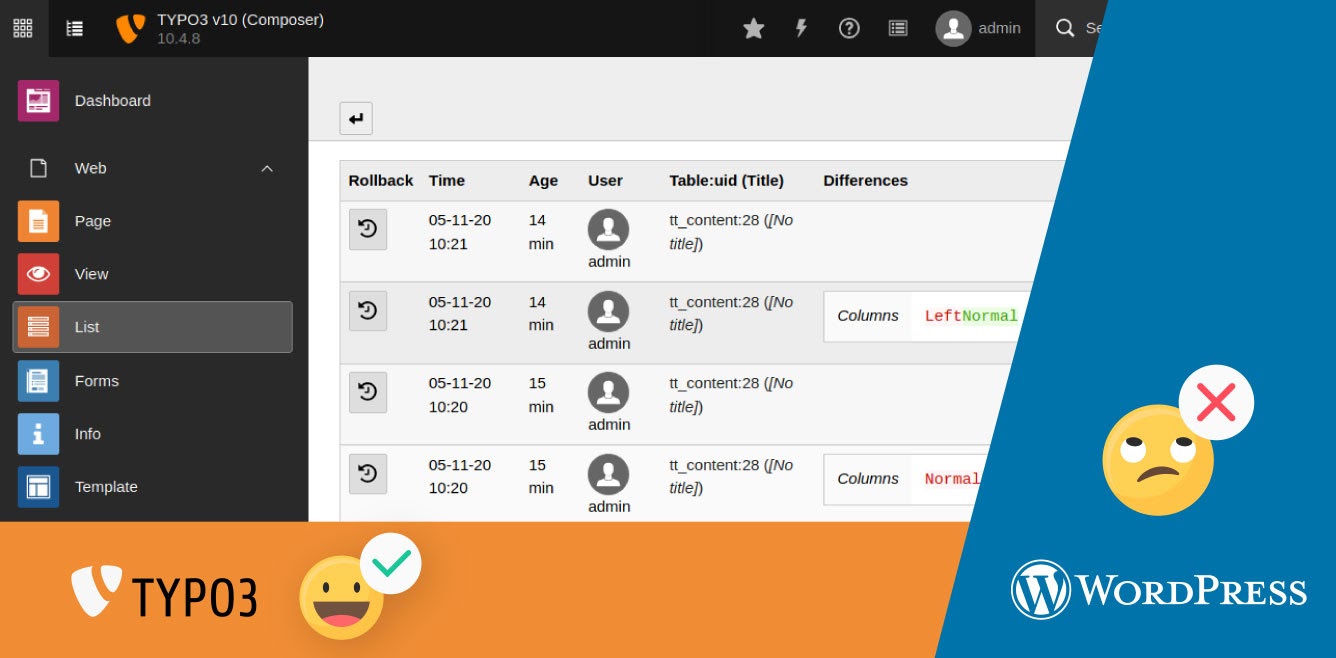Open the help question mark menu
Viewport: 1336px width, 658px height.
tap(849, 28)
